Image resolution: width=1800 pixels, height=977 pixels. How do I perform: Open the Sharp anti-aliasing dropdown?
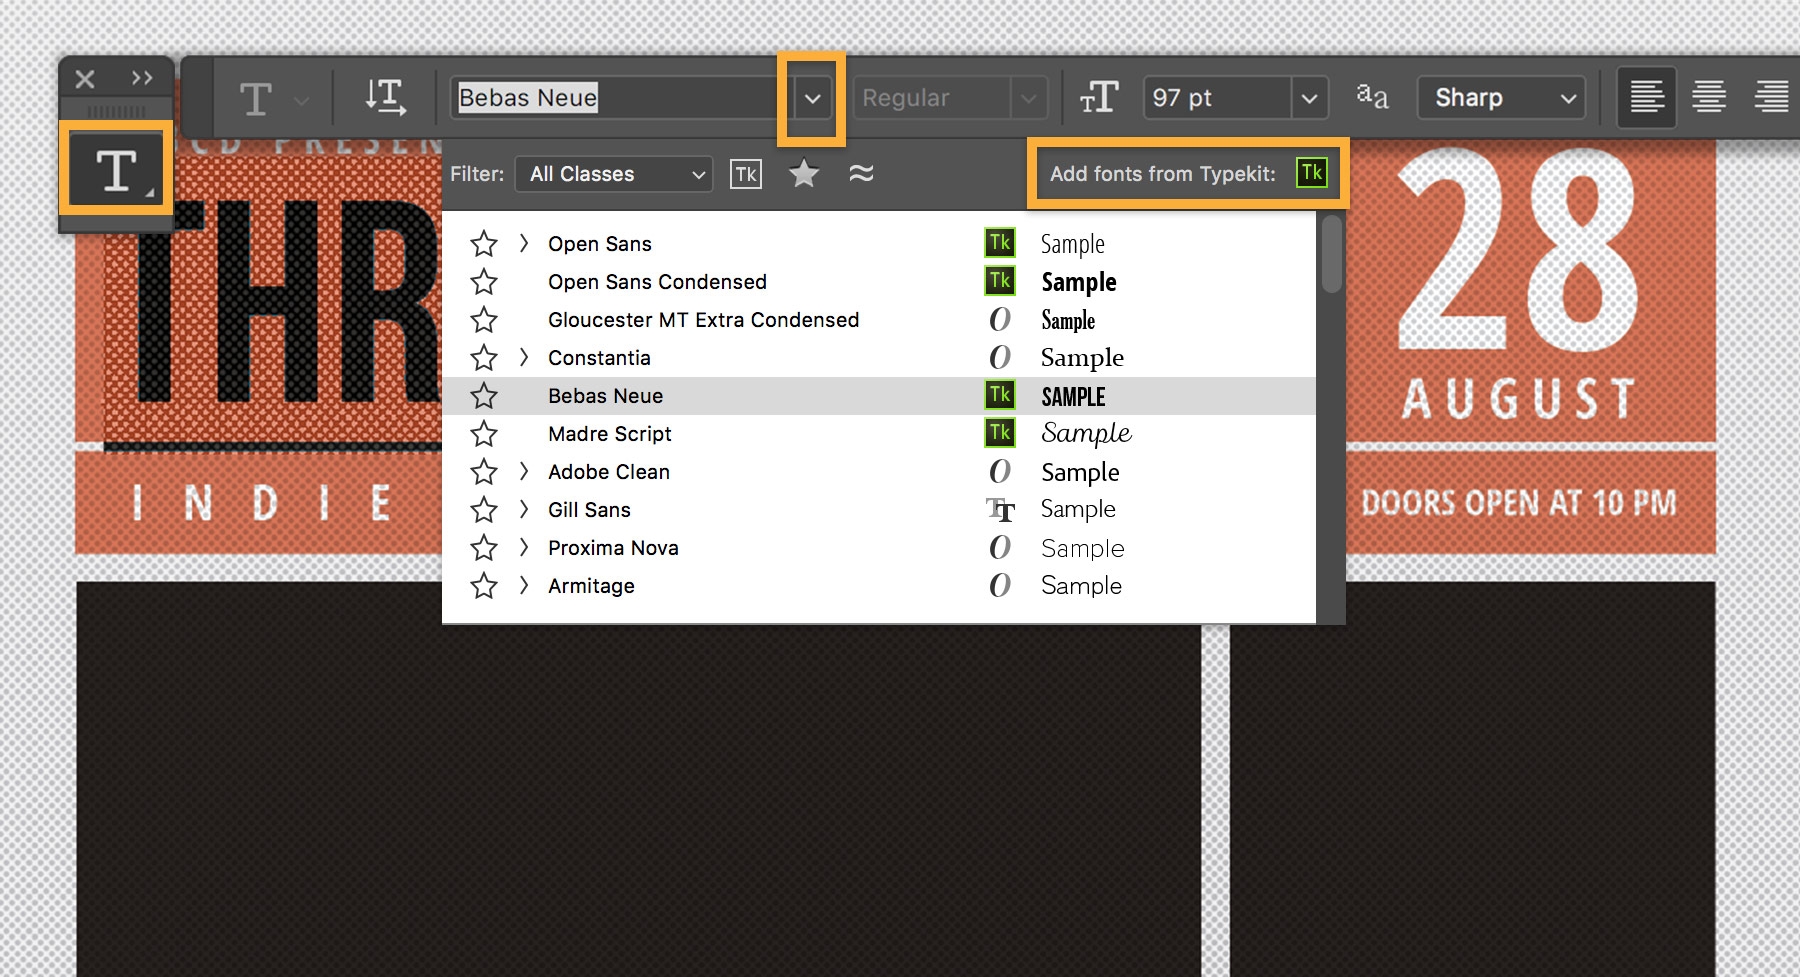(x=1568, y=97)
